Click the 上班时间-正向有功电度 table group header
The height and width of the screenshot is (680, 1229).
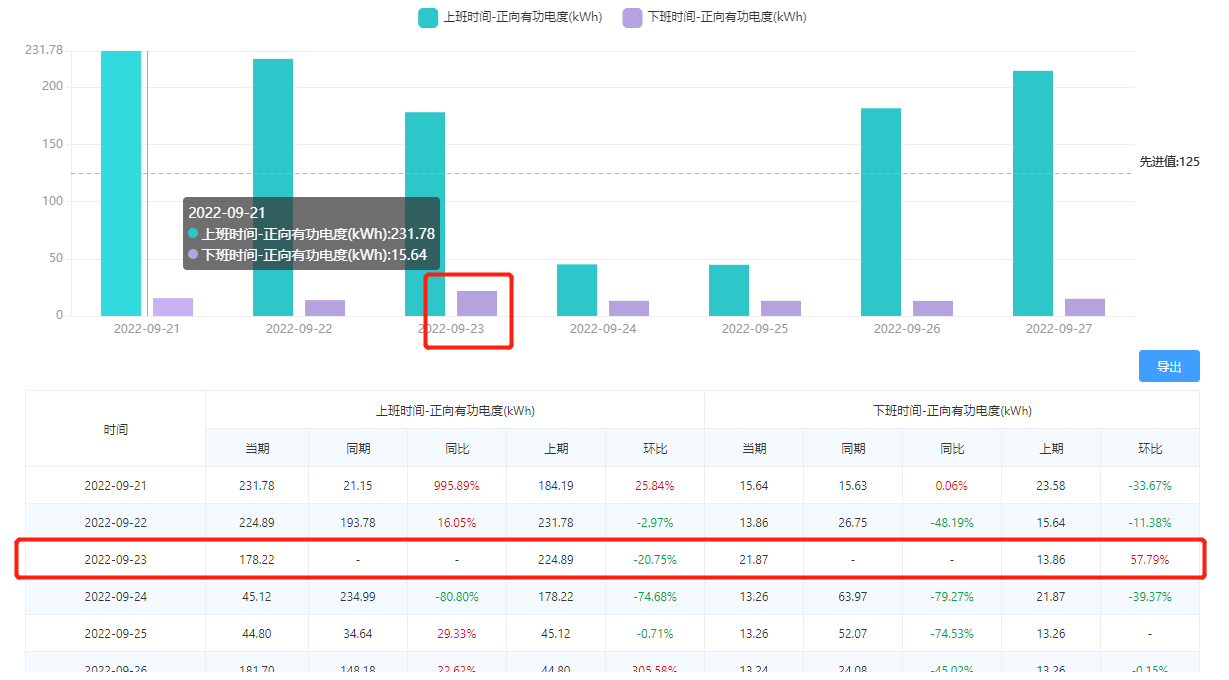(x=454, y=410)
